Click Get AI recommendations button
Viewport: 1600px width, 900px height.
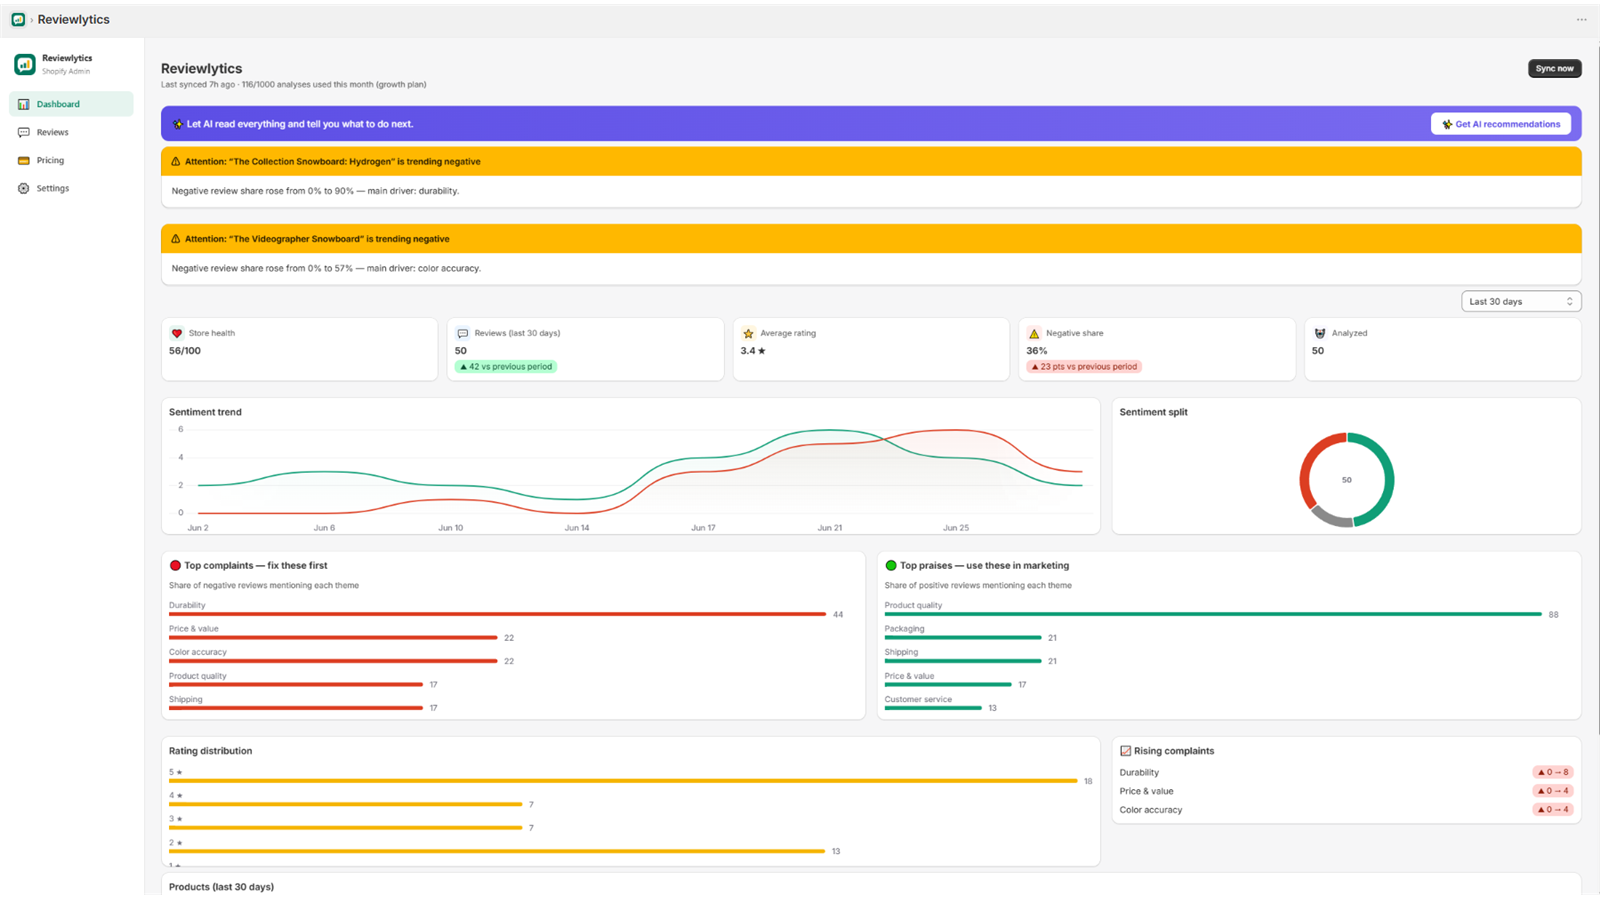(x=1500, y=124)
